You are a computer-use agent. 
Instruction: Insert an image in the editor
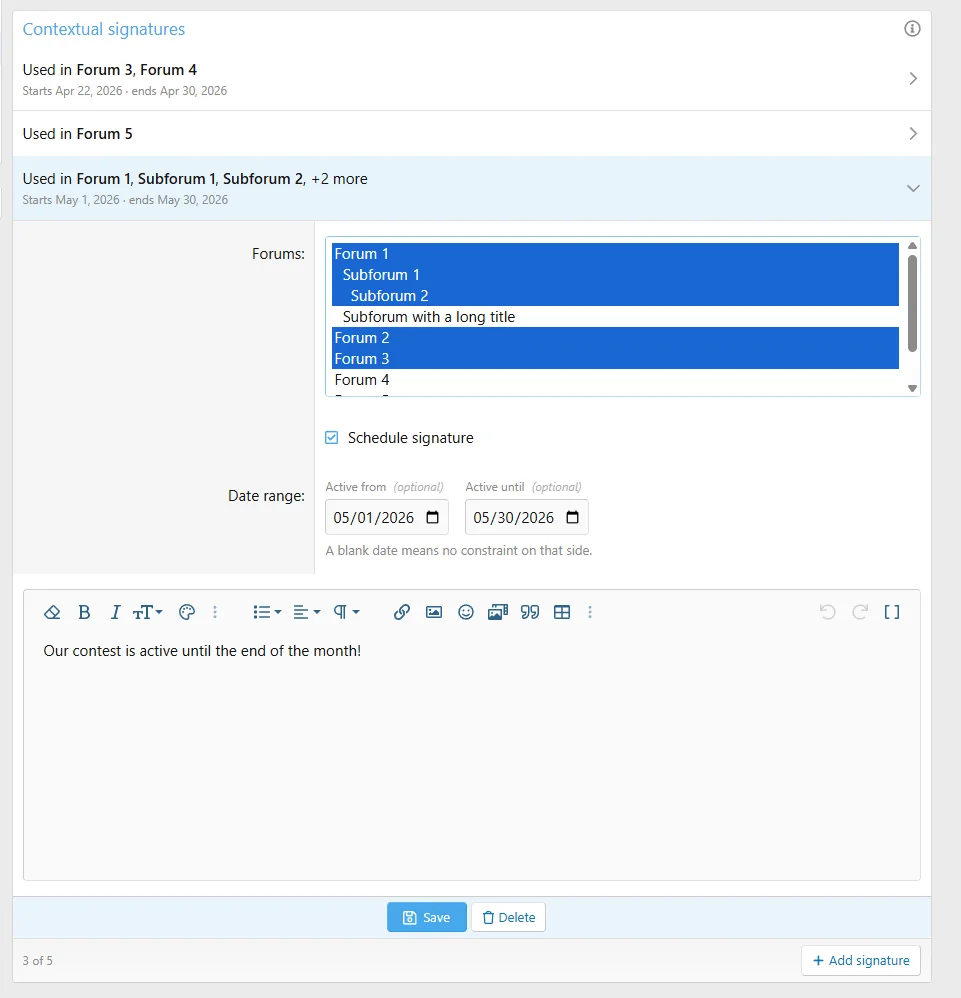(434, 612)
